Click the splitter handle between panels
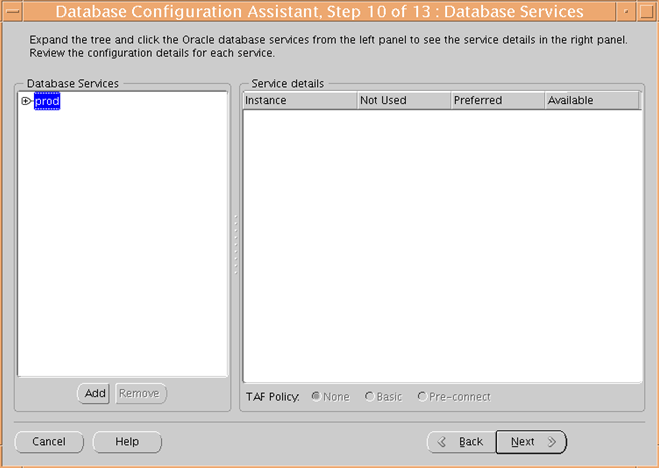 click(236, 245)
